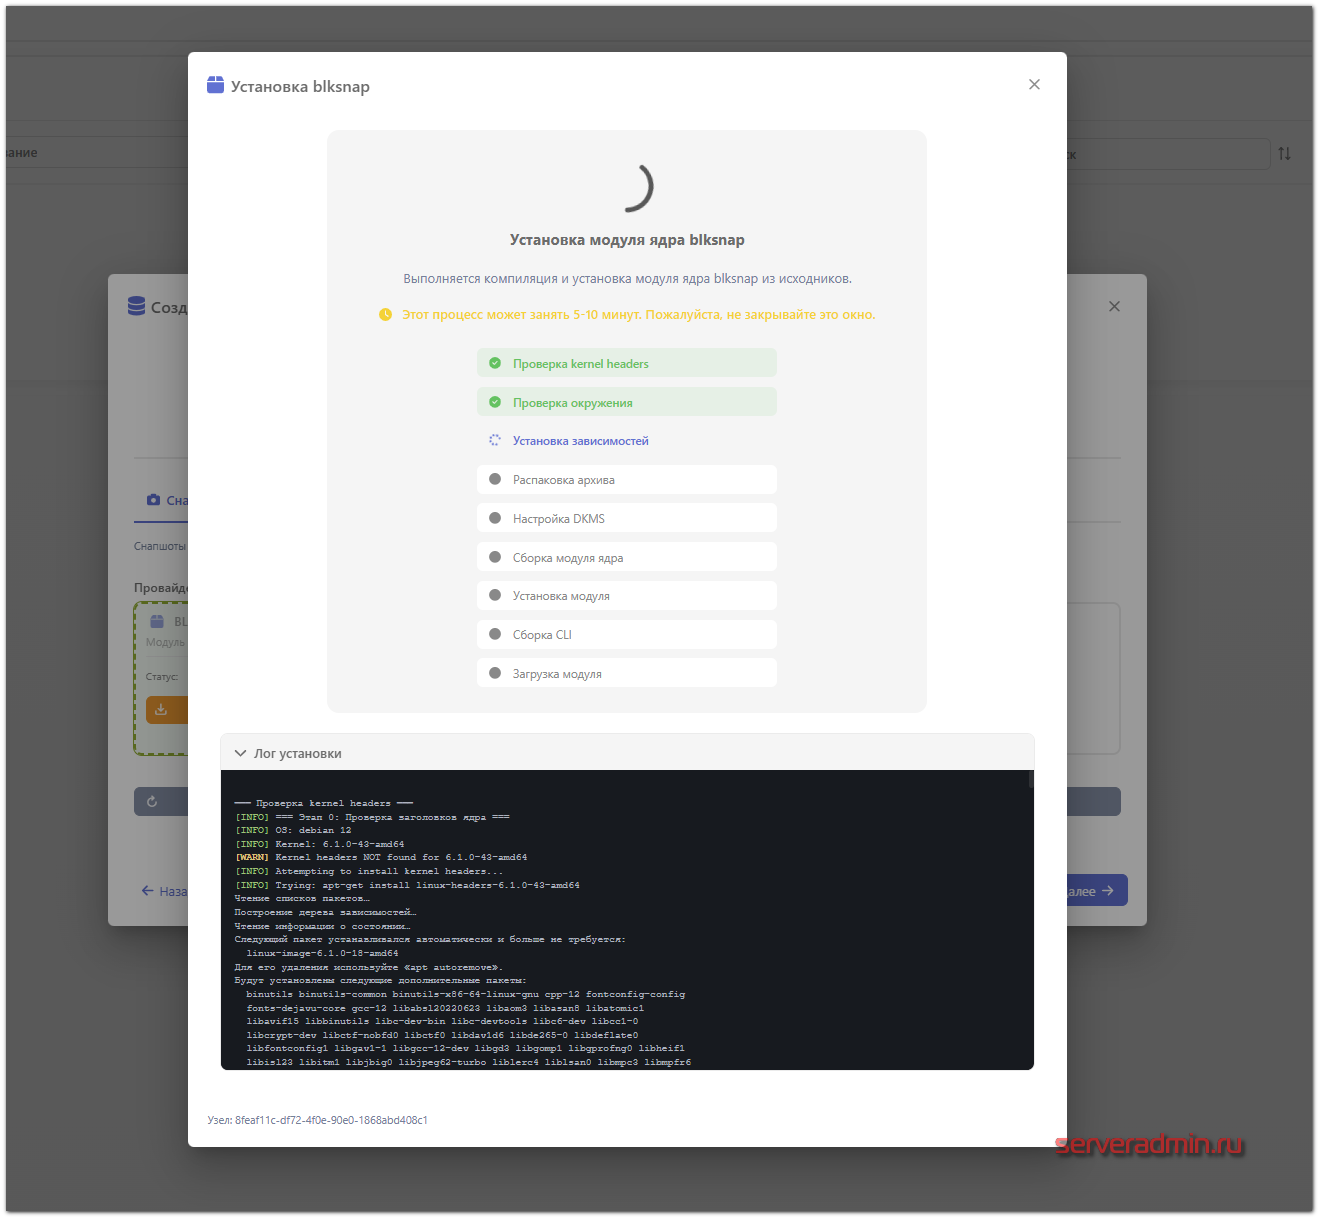
Task: Click the database icon in background dialog title
Action: point(137,306)
